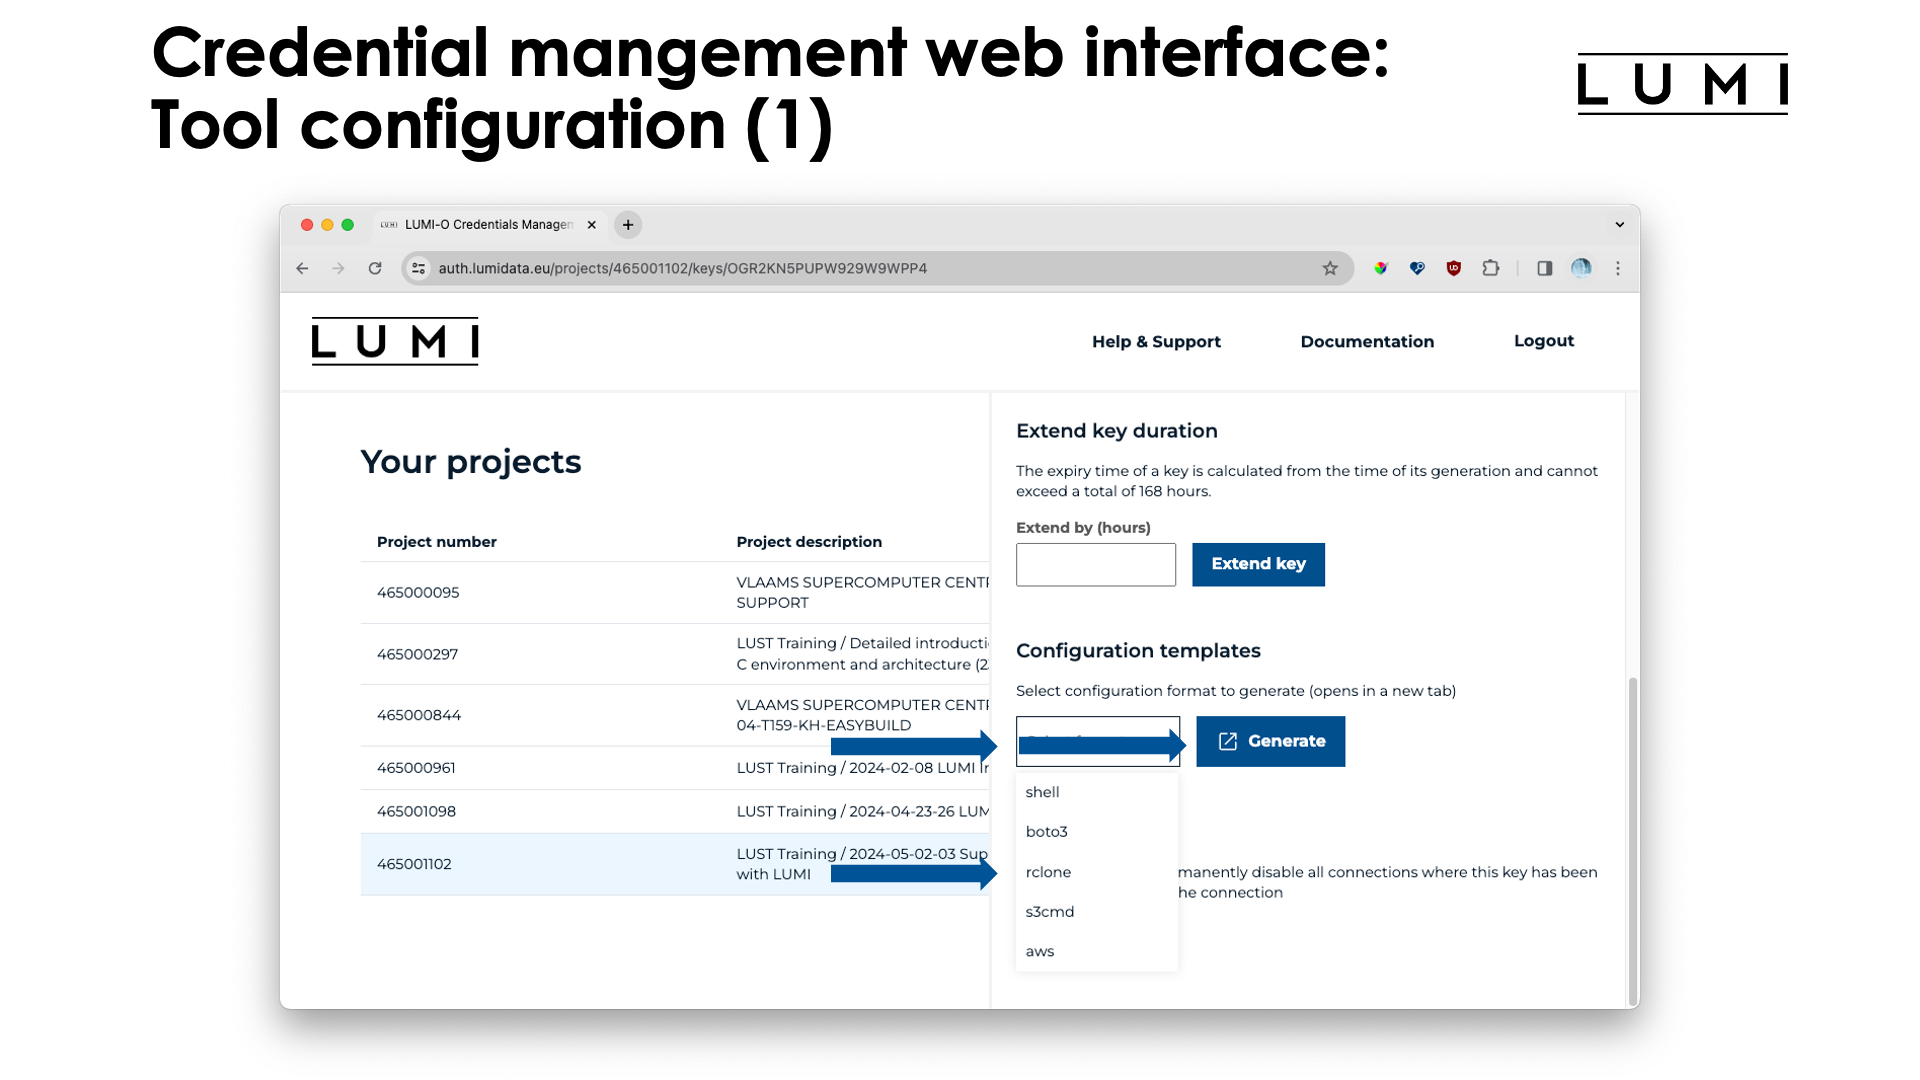This screenshot has width=1920, height=1080.
Task: Open the browser profile avatar
Action: [1581, 268]
